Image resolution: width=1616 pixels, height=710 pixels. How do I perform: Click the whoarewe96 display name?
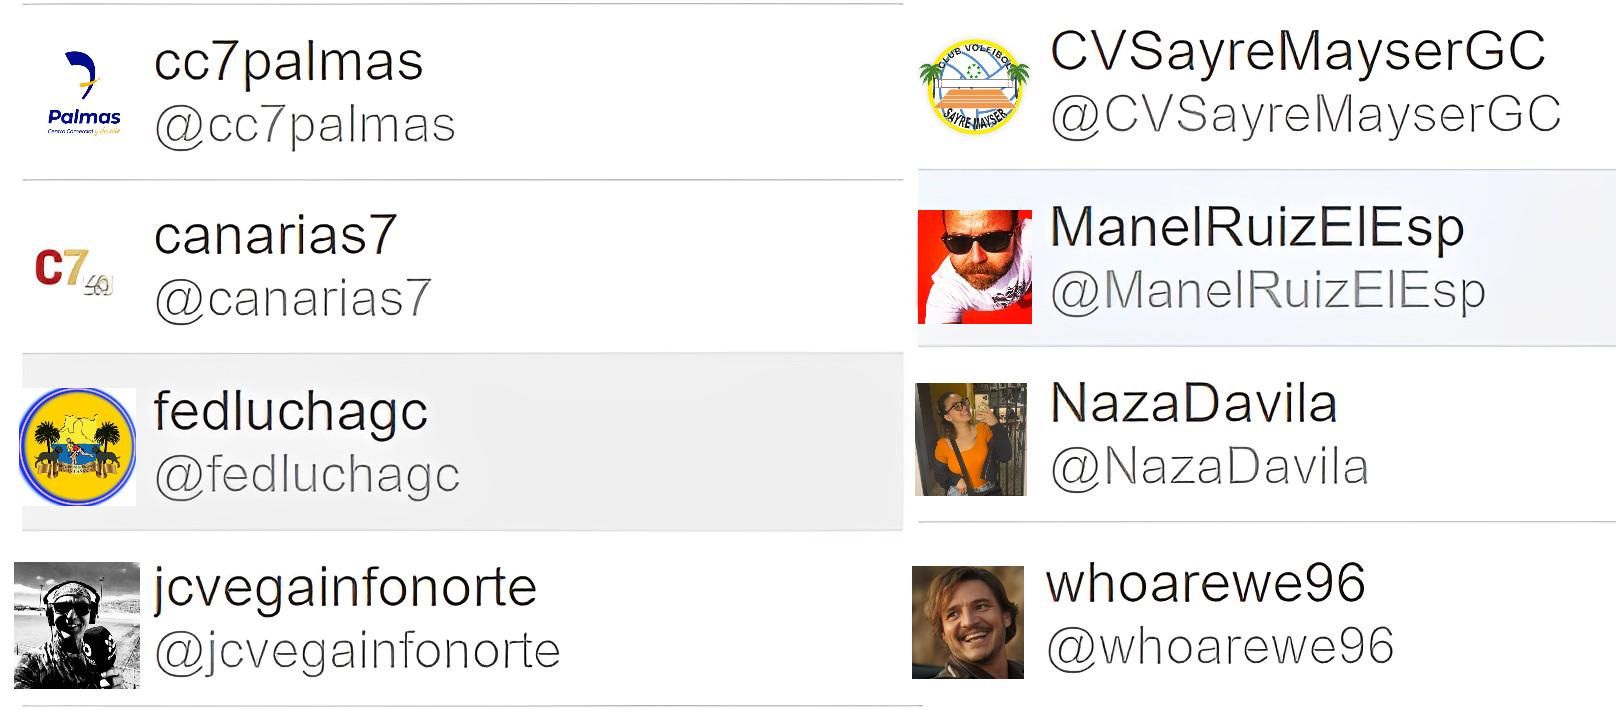click(1205, 583)
